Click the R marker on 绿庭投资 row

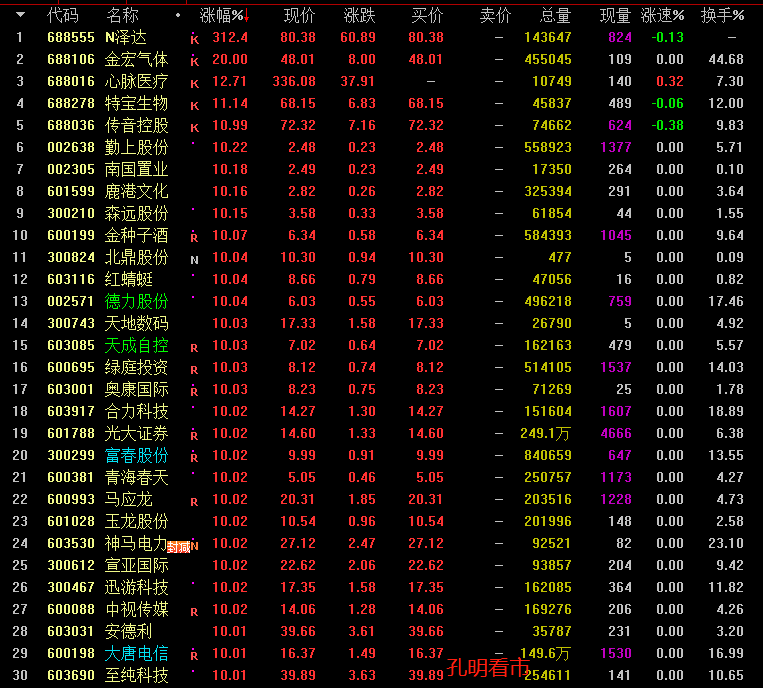click(x=194, y=370)
